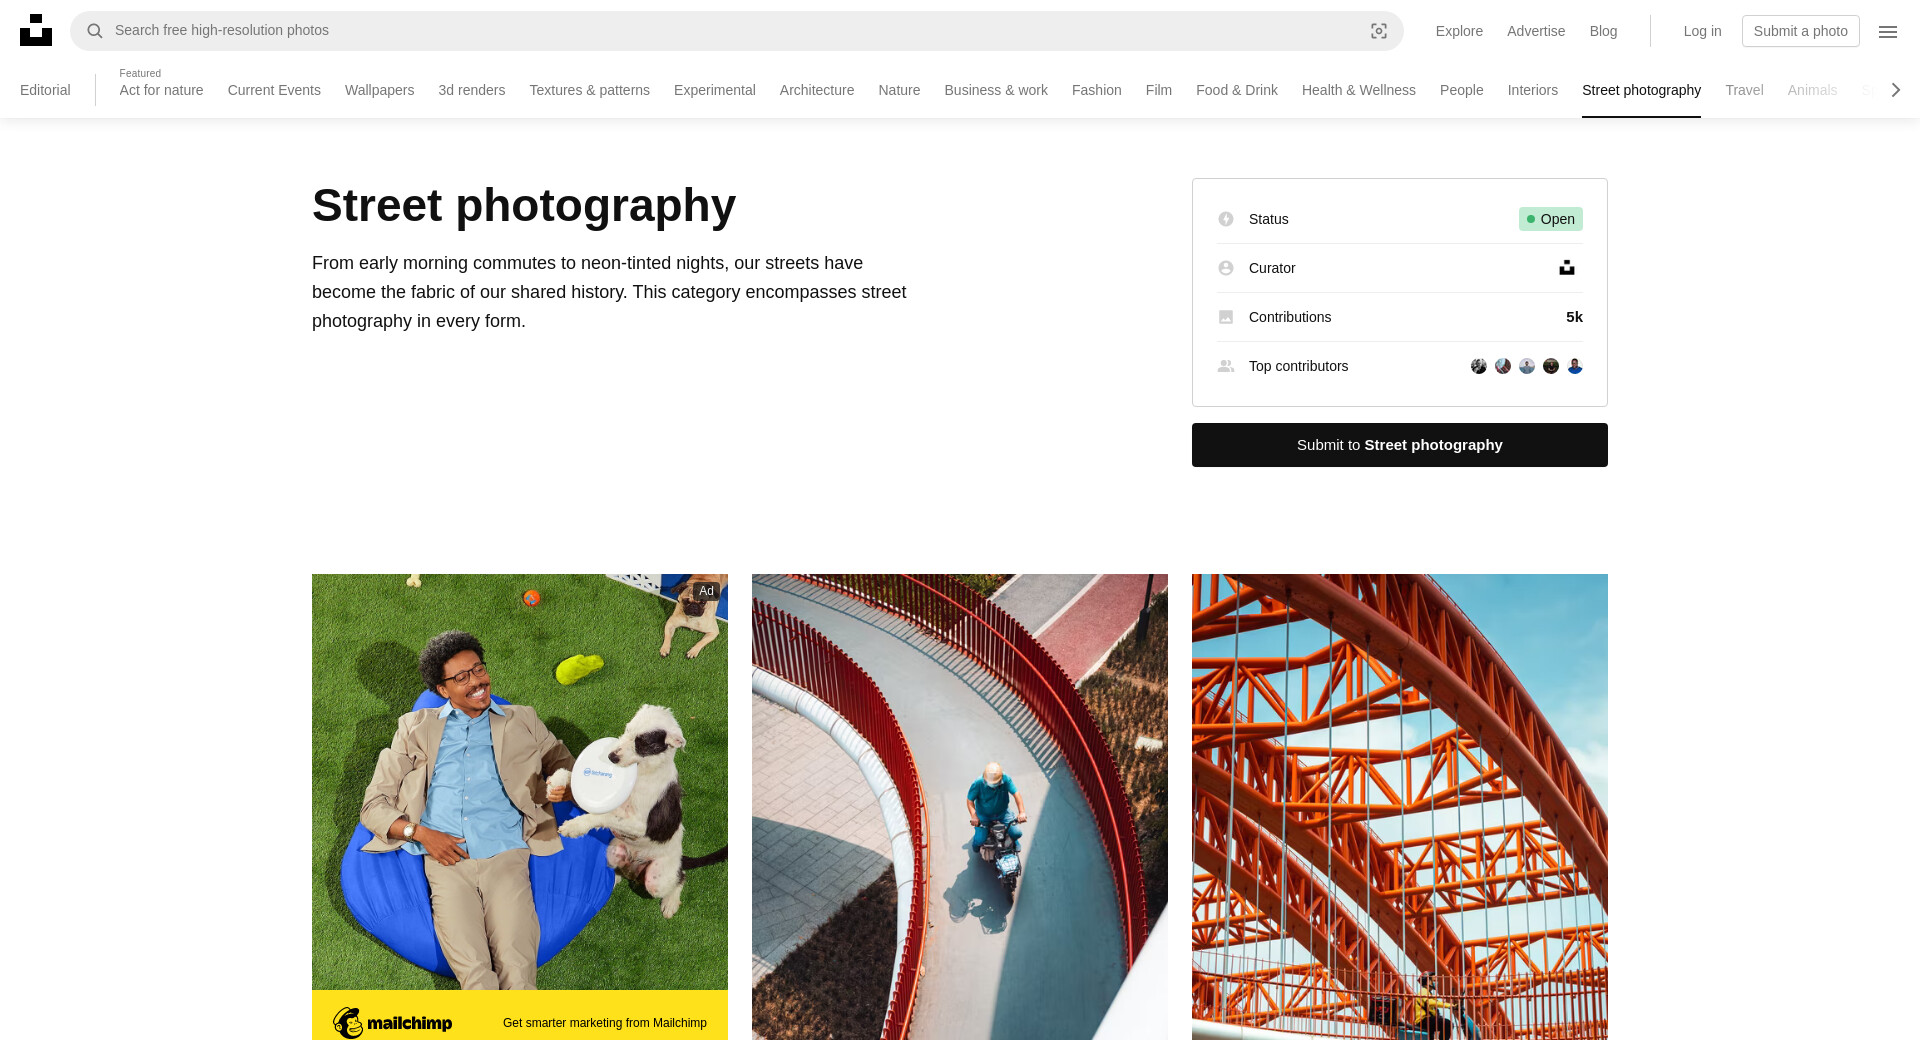Click the Explore link
The height and width of the screenshot is (1040, 1920).
click(1459, 31)
